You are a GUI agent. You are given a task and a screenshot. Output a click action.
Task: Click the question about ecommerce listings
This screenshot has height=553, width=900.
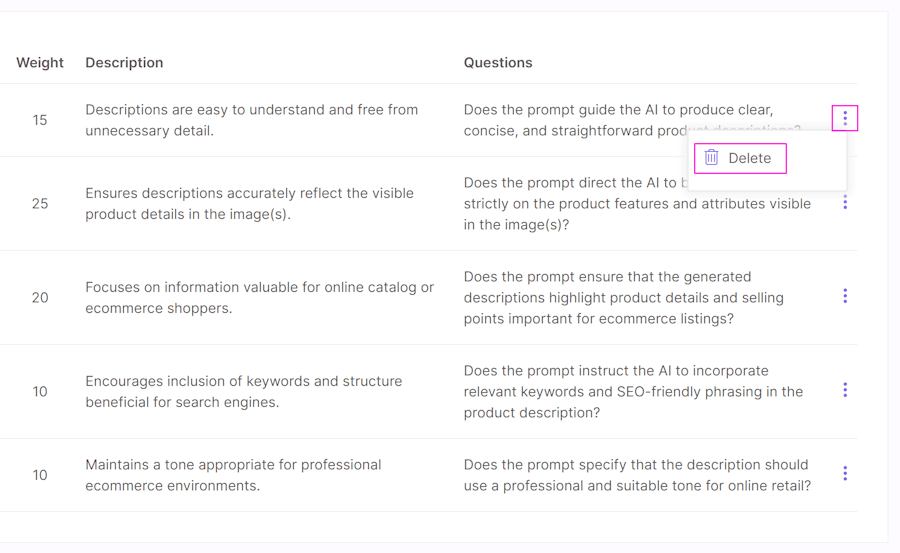623,297
